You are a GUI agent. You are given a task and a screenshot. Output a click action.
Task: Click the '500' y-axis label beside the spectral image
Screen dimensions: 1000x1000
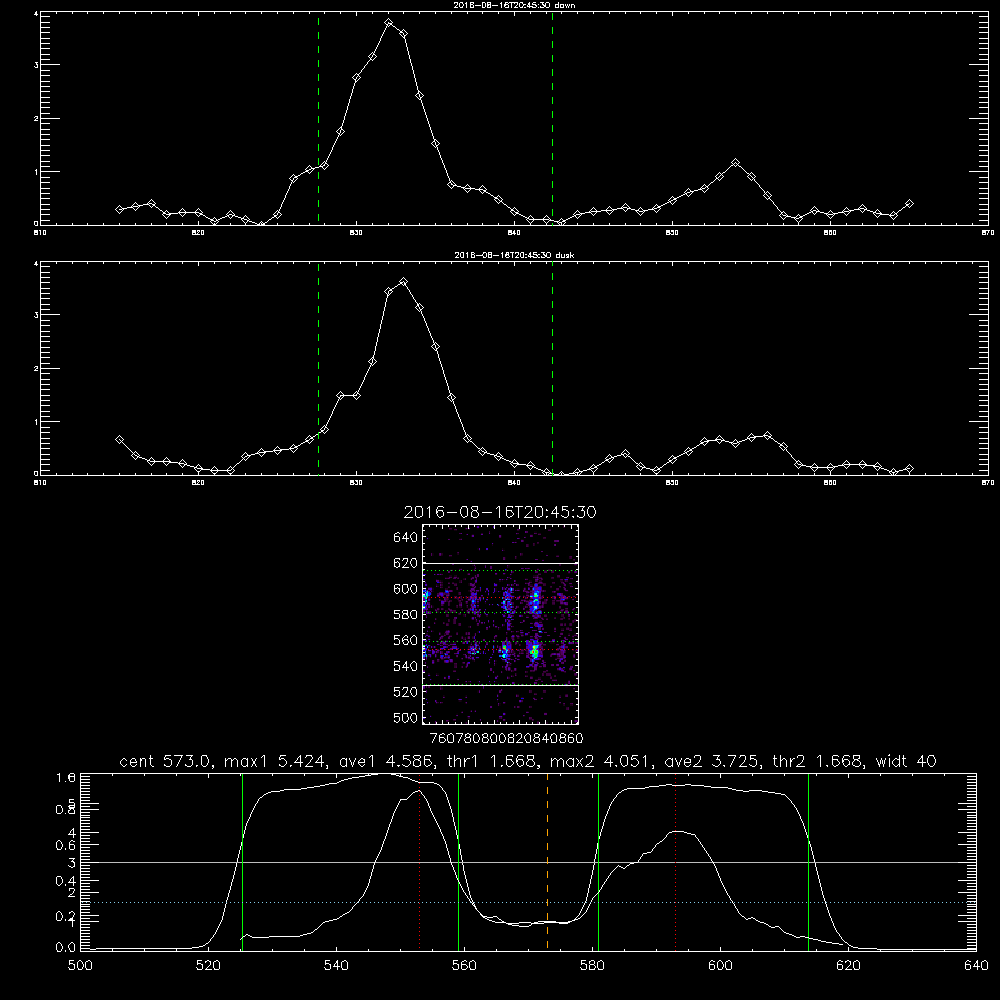[x=406, y=717]
